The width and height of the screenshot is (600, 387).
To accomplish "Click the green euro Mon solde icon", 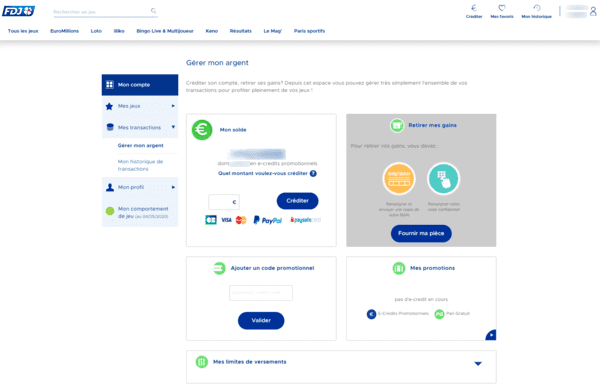I will (x=202, y=130).
